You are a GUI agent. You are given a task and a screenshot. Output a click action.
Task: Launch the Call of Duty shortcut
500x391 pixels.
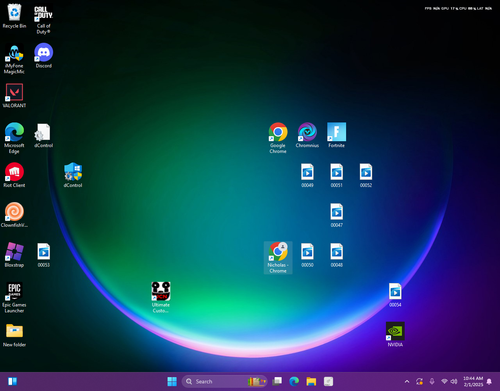[x=43, y=19]
